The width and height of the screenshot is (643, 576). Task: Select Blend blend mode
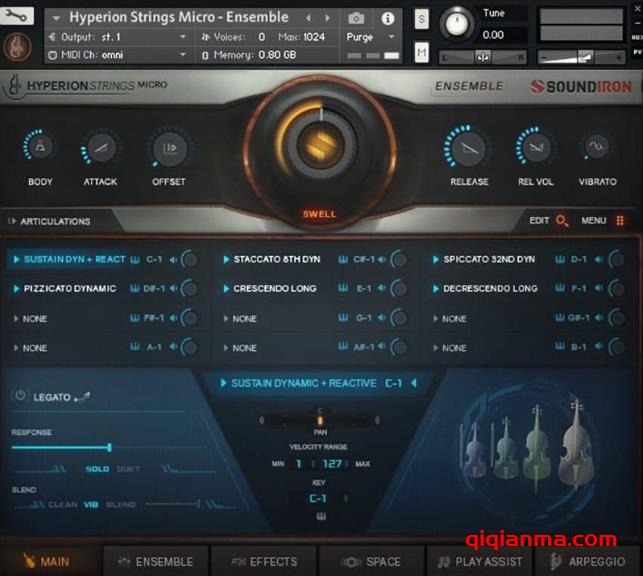point(121,505)
